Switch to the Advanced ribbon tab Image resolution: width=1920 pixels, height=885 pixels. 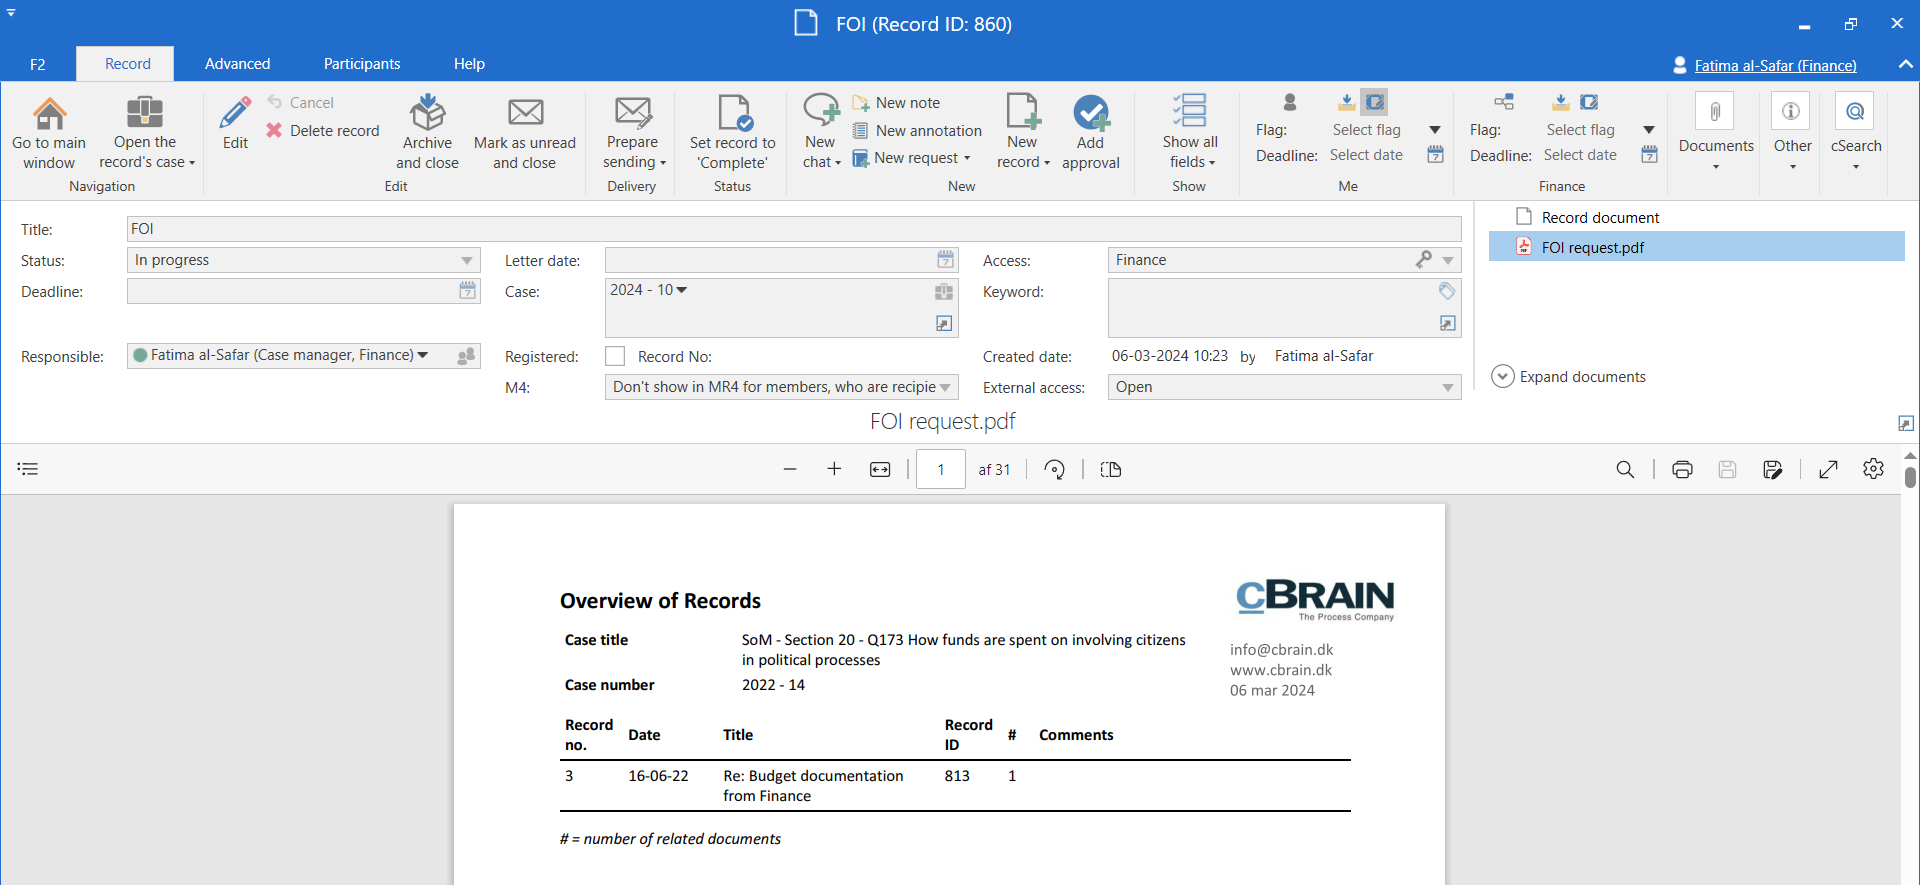237,64
